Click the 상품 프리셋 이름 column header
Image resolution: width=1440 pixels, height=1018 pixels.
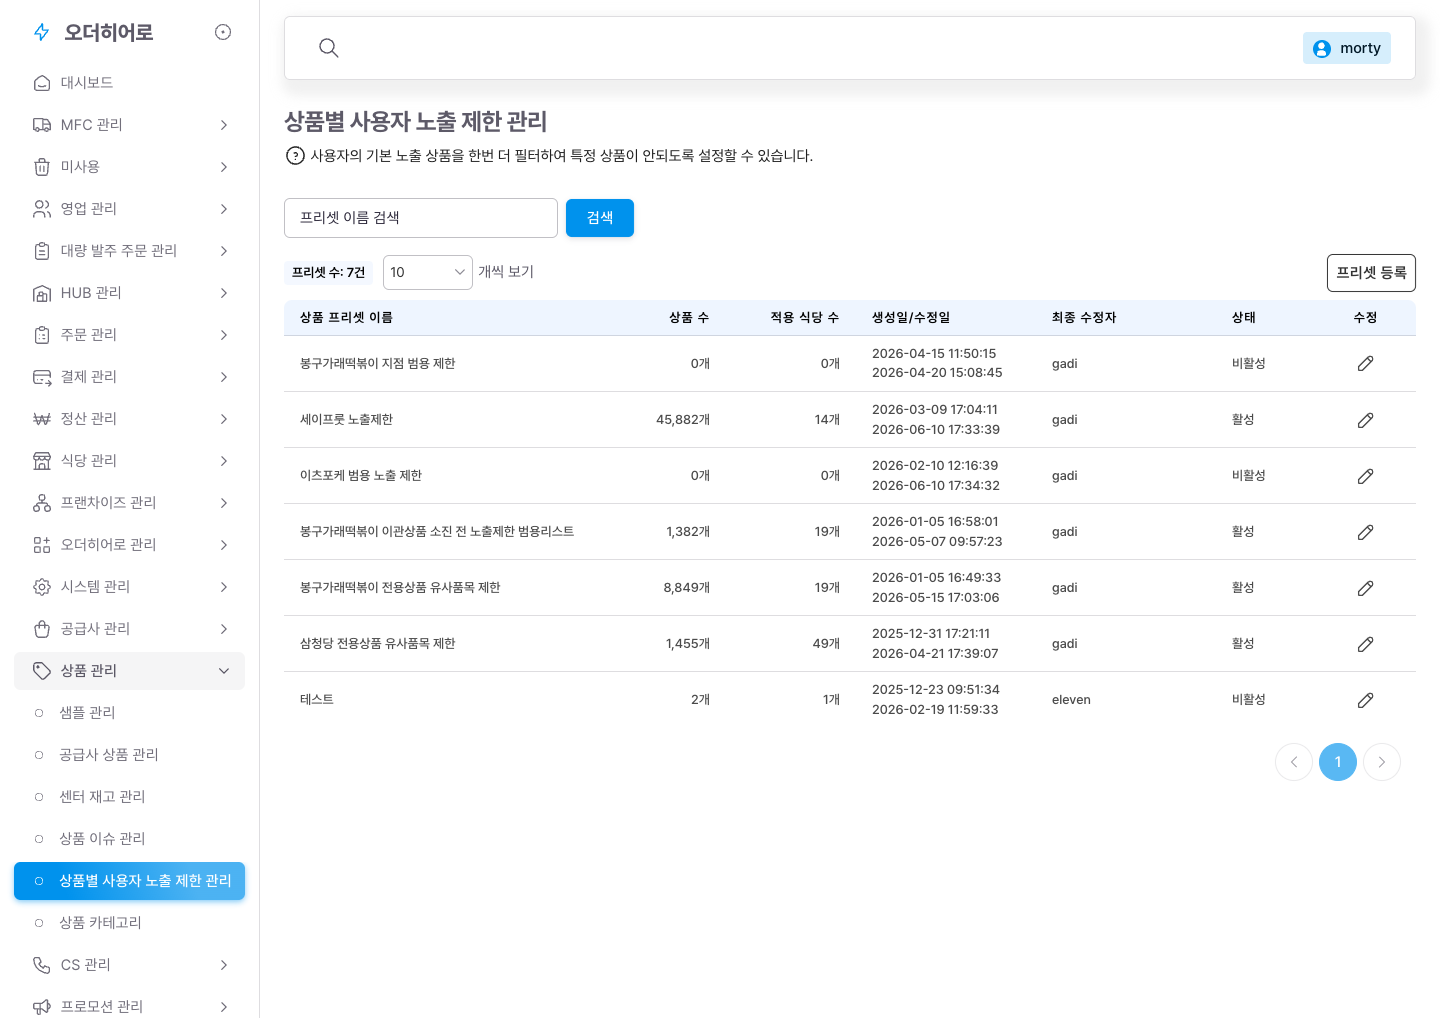click(346, 318)
